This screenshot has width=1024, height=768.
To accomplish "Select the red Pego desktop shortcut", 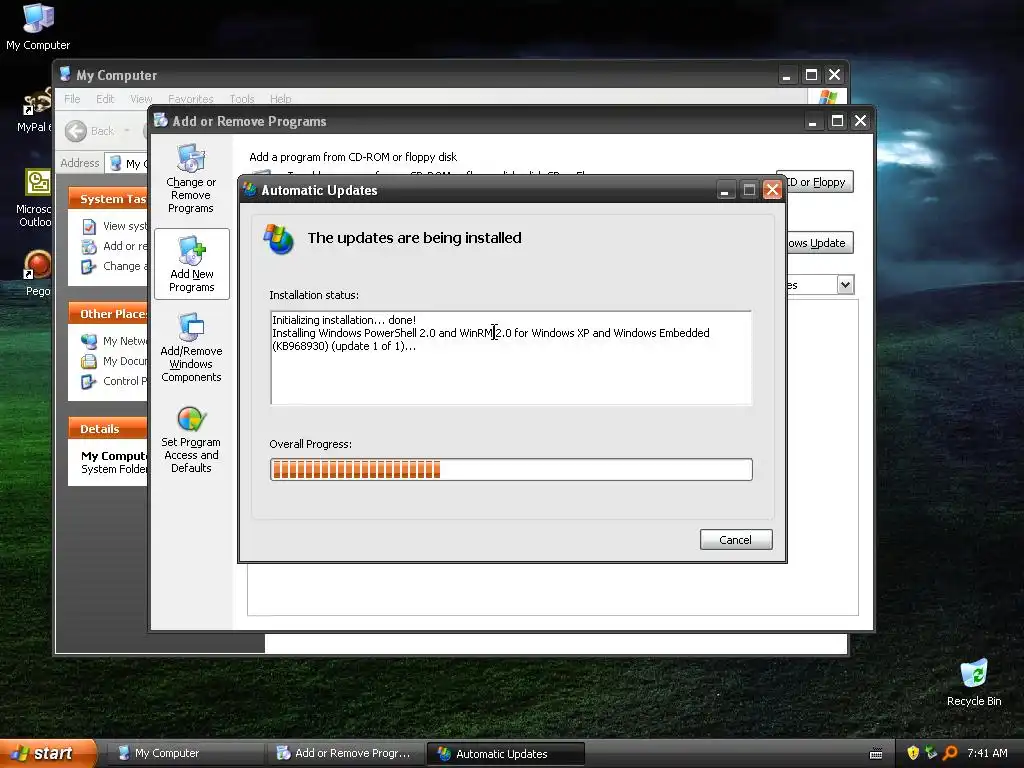I will (x=37, y=273).
